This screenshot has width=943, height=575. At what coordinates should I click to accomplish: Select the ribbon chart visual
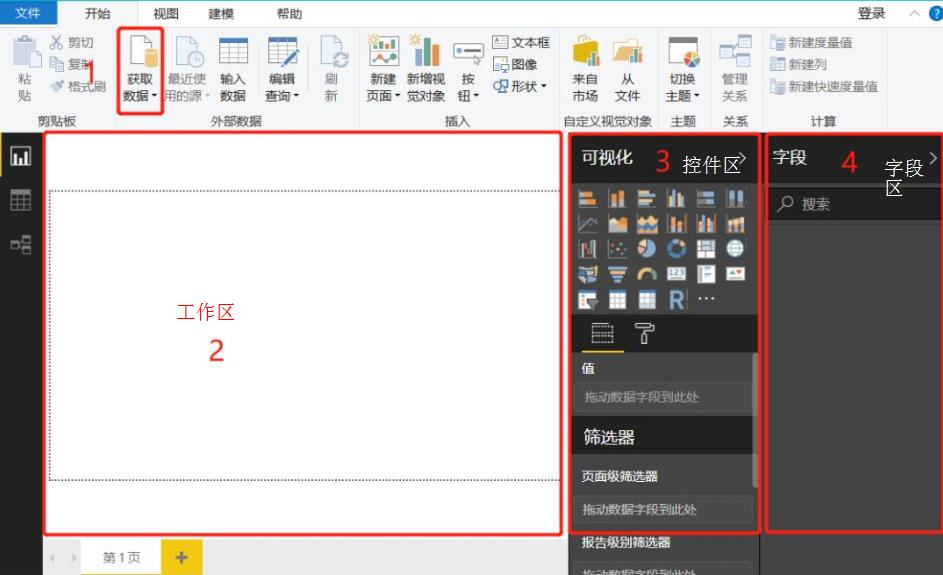coord(735,224)
